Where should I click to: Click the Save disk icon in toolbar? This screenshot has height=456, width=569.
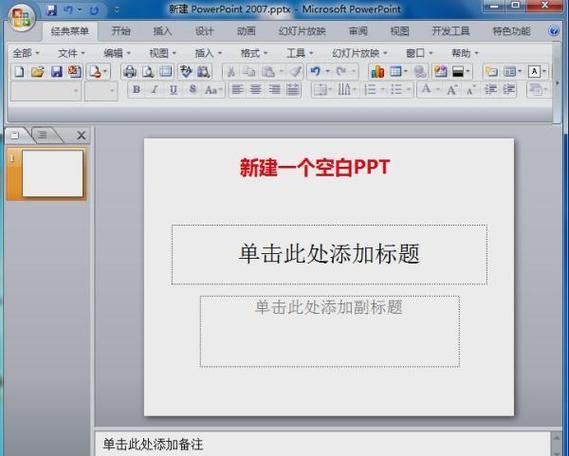[56, 71]
